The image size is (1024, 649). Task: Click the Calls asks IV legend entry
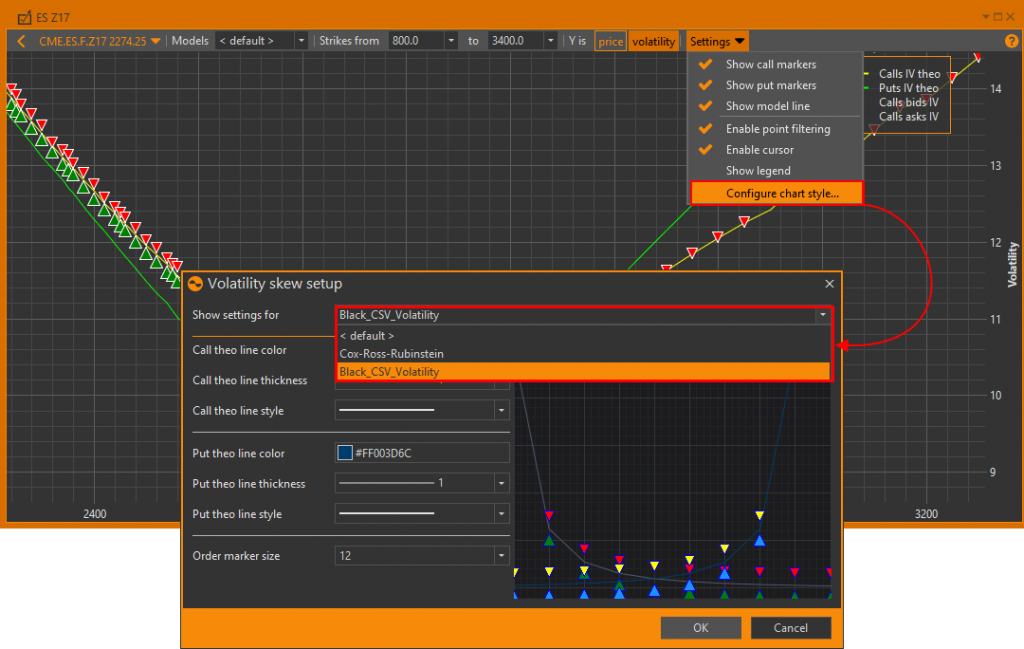908,117
